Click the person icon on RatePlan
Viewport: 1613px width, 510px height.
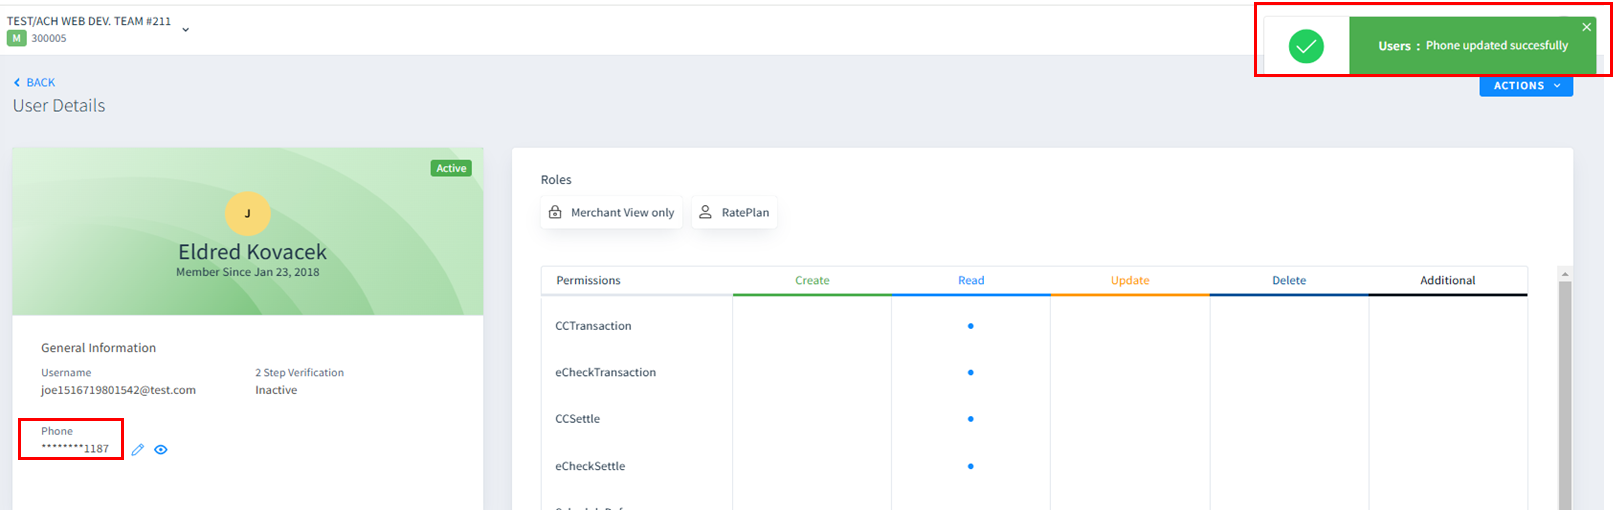(705, 213)
